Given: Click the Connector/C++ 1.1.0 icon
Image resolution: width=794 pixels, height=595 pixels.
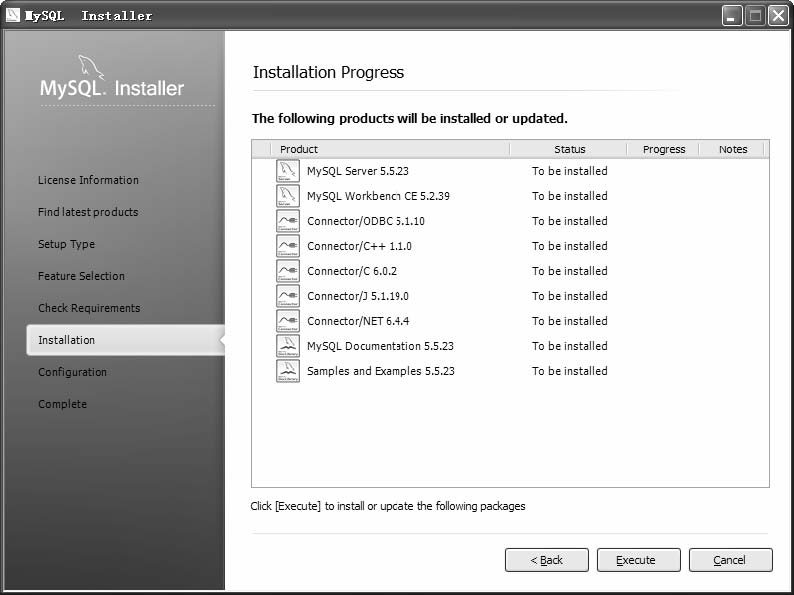Looking at the screenshot, I should tap(288, 246).
